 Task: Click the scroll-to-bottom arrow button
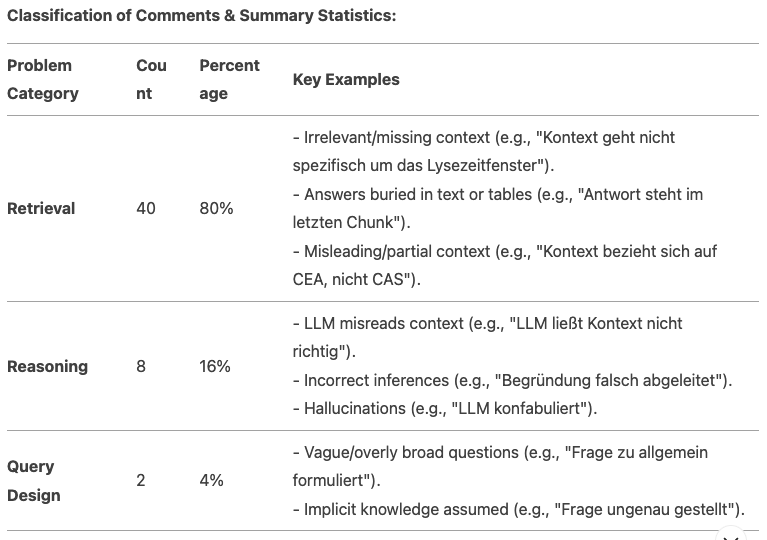(x=731, y=535)
